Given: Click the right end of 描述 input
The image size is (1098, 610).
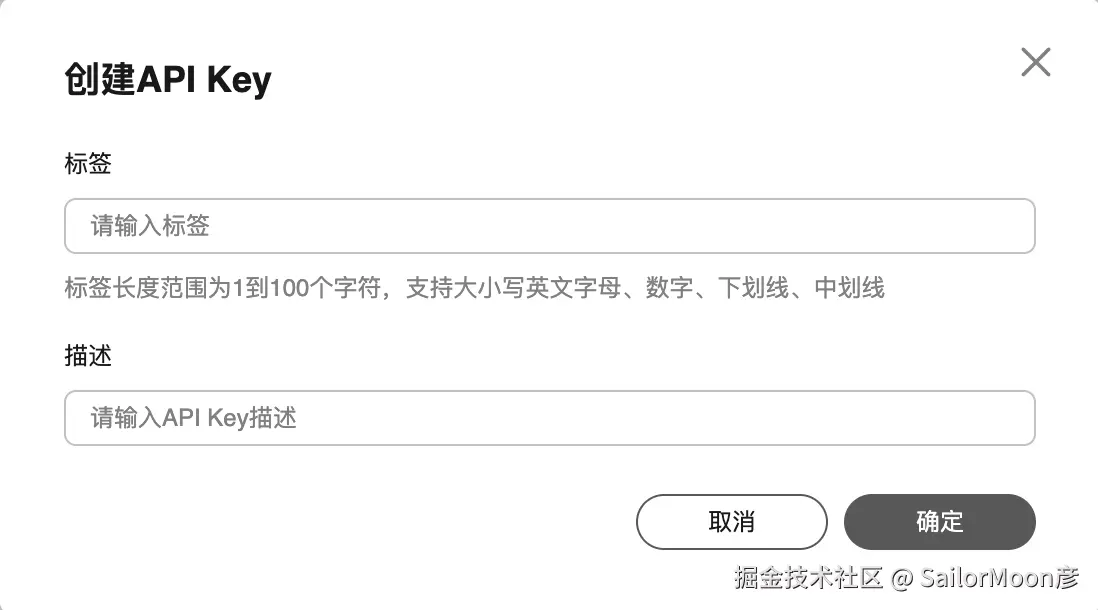Looking at the screenshot, I should point(1010,418).
